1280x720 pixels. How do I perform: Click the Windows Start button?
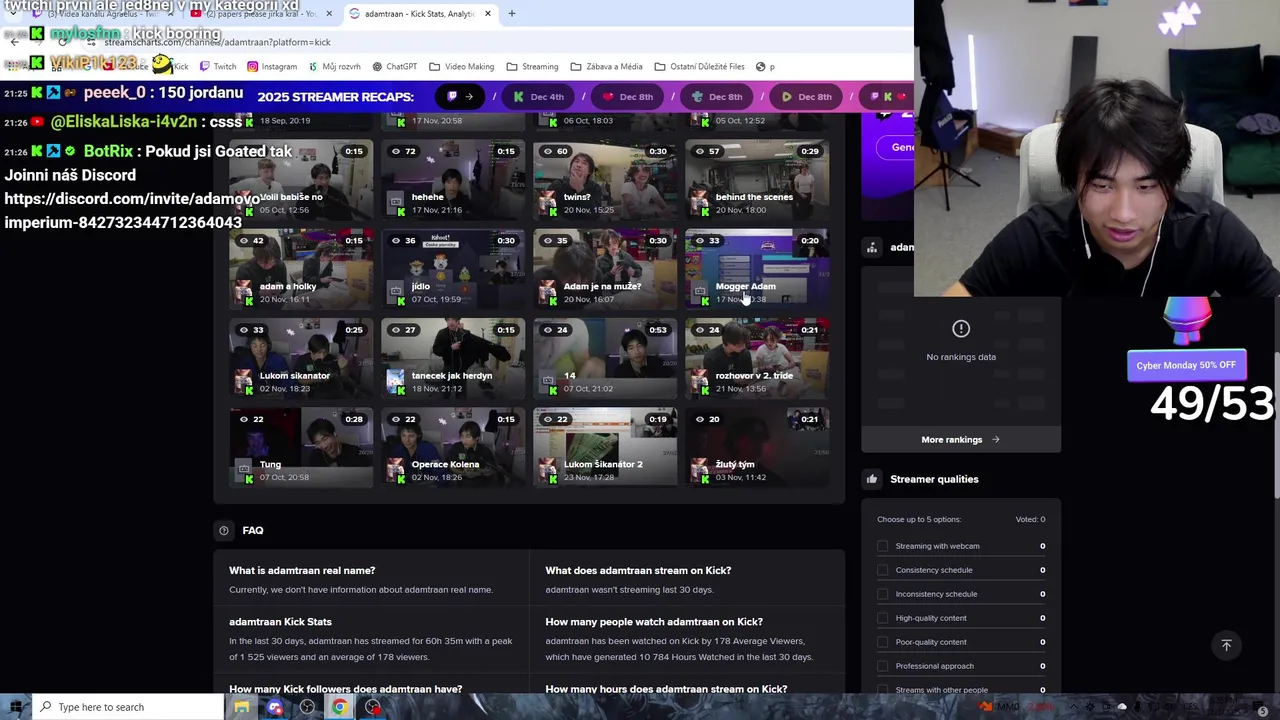click(16, 707)
